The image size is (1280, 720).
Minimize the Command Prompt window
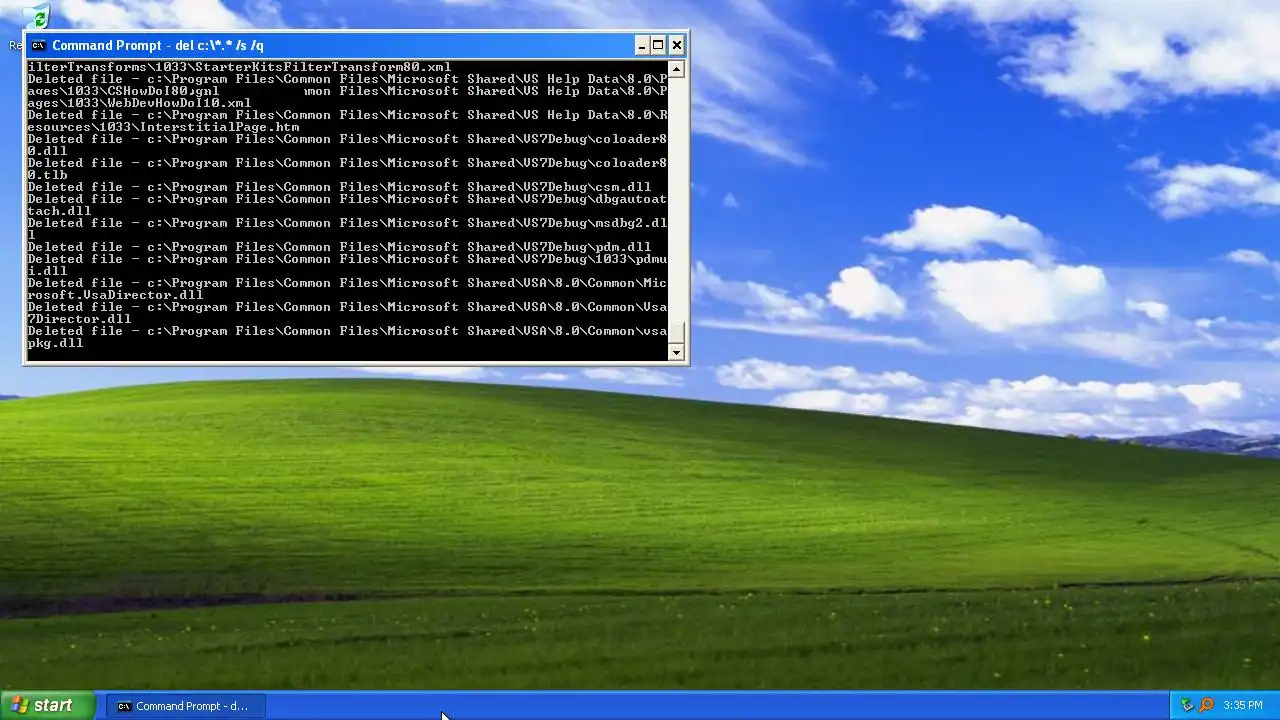click(x=642, y=45)
